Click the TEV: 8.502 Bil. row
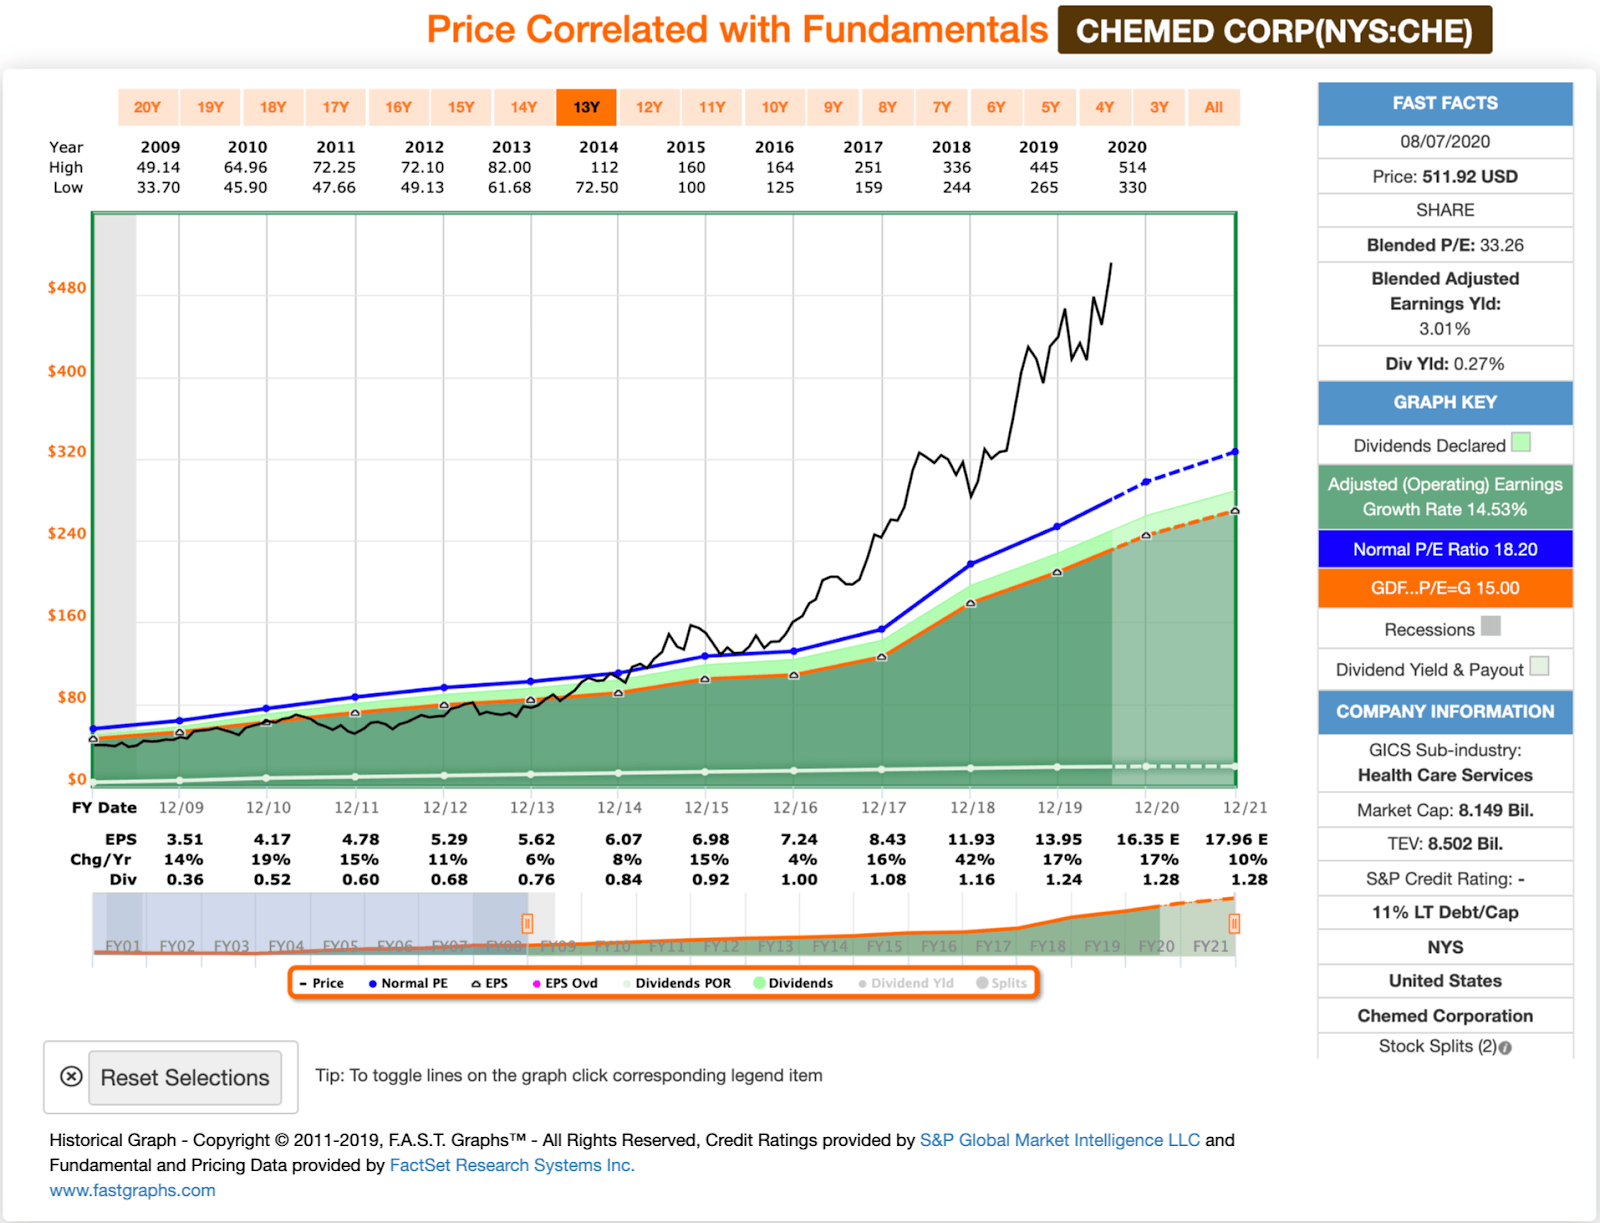Image resolution: width=1600 pixels, height=1223 pixels. tap(1445, 844)
